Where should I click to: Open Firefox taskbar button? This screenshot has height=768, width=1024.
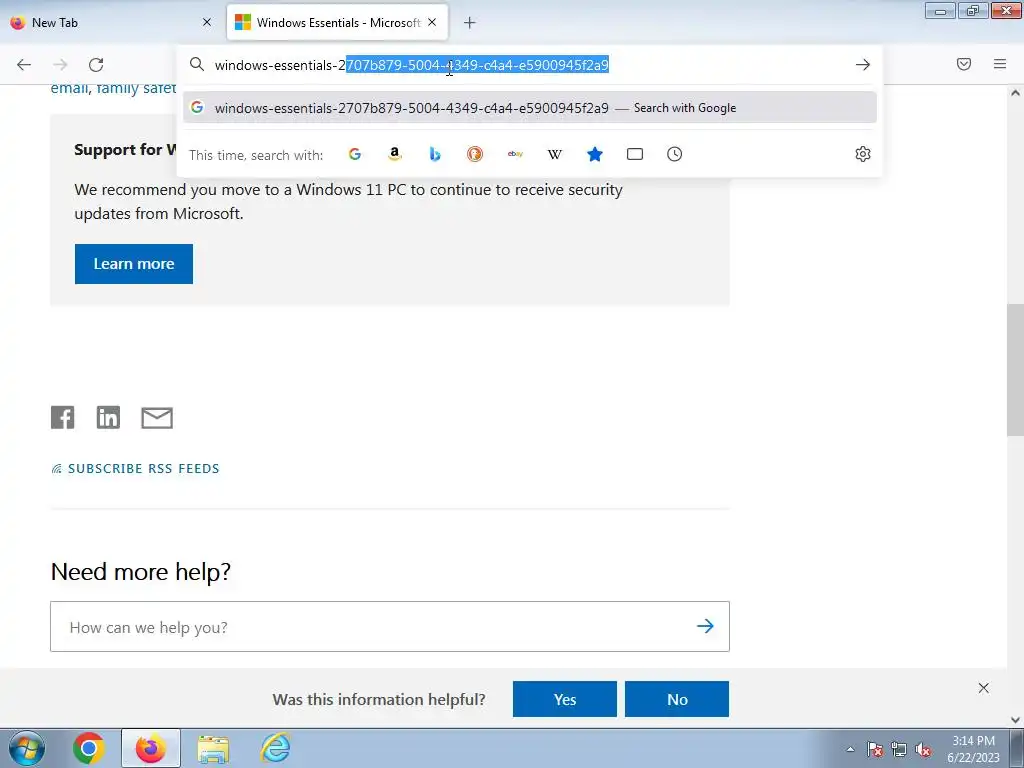point(151,748)
